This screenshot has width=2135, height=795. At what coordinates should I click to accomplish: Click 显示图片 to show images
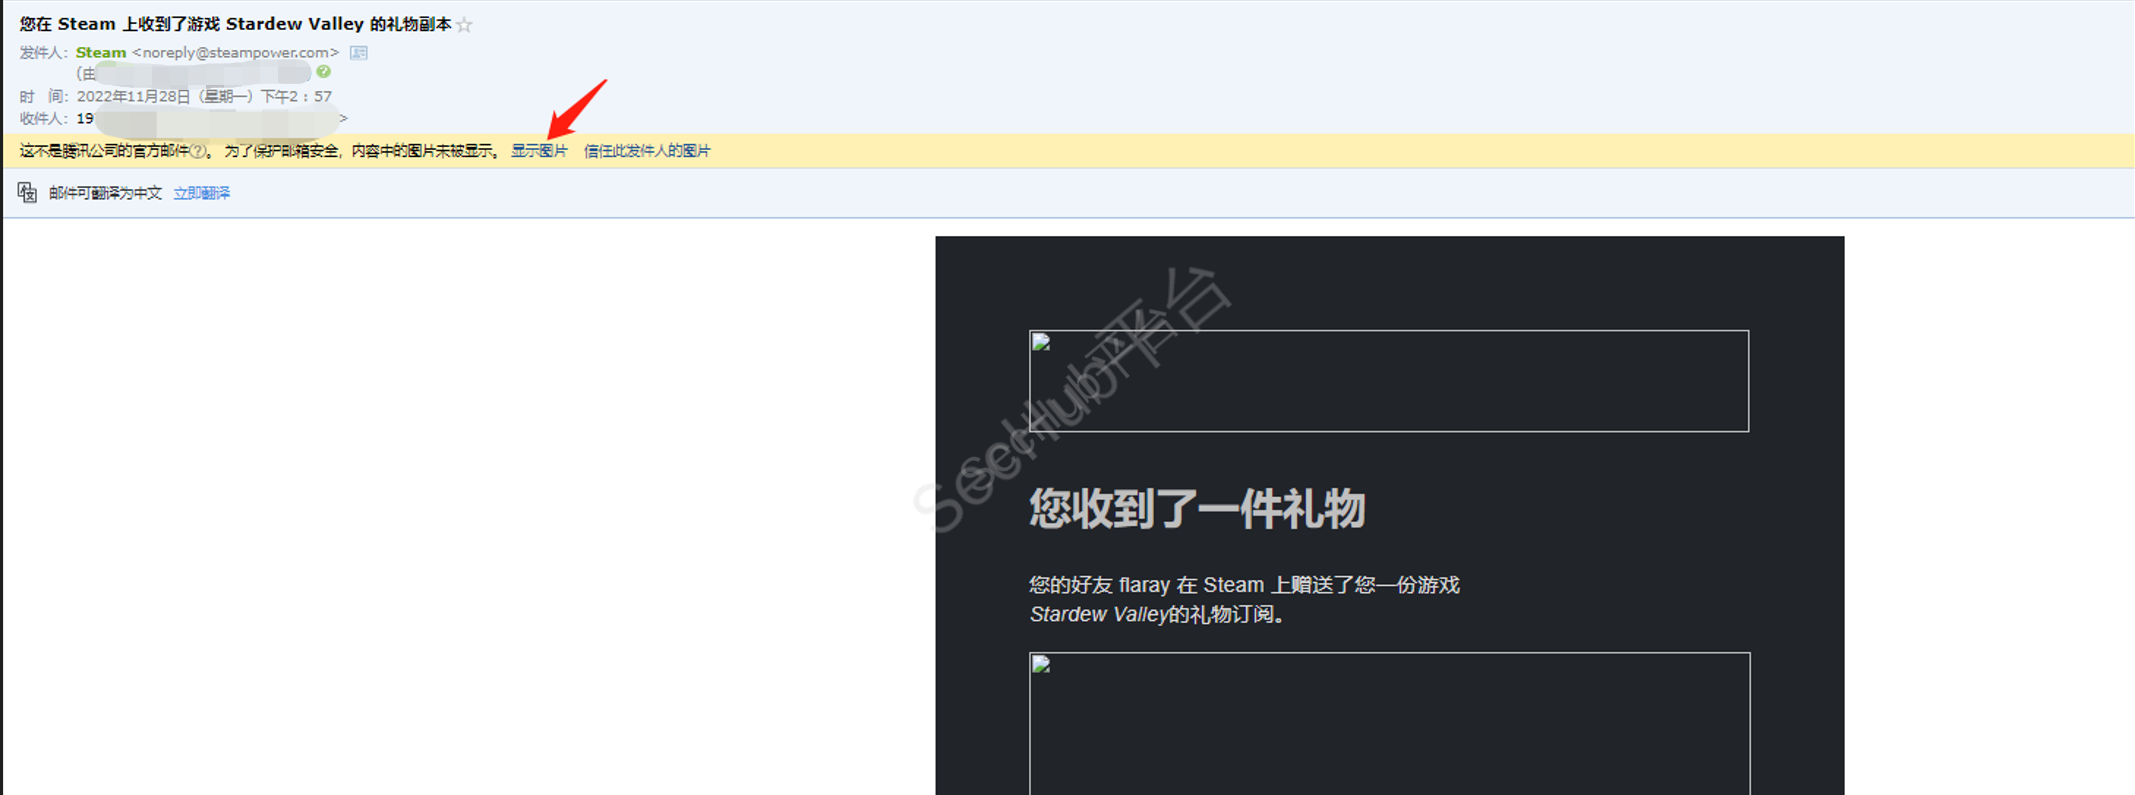point(539,151)
